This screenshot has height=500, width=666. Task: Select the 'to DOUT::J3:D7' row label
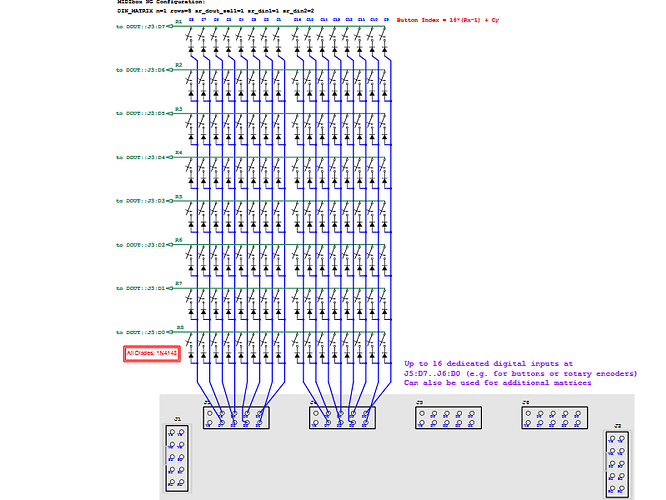(141, 27)
